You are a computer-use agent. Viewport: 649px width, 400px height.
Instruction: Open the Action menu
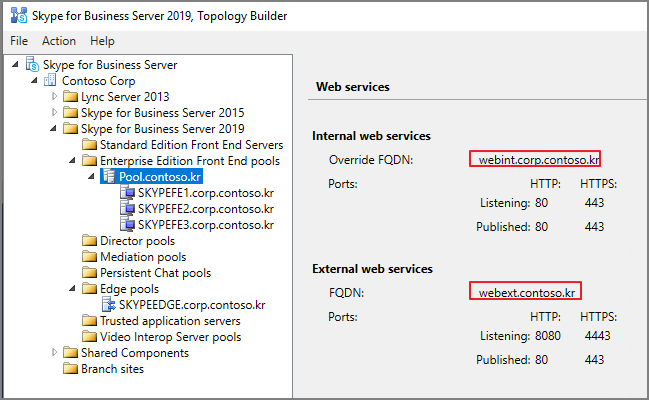[x=59, y=41]
